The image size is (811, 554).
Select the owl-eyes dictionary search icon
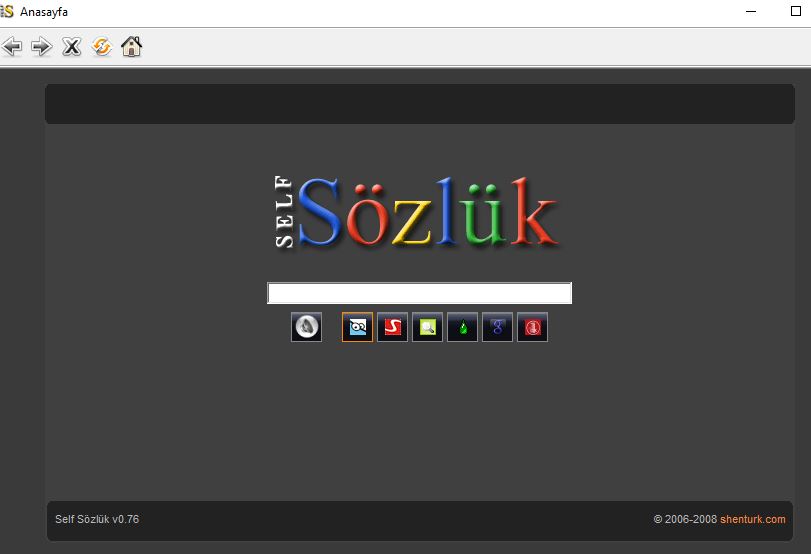357,327
